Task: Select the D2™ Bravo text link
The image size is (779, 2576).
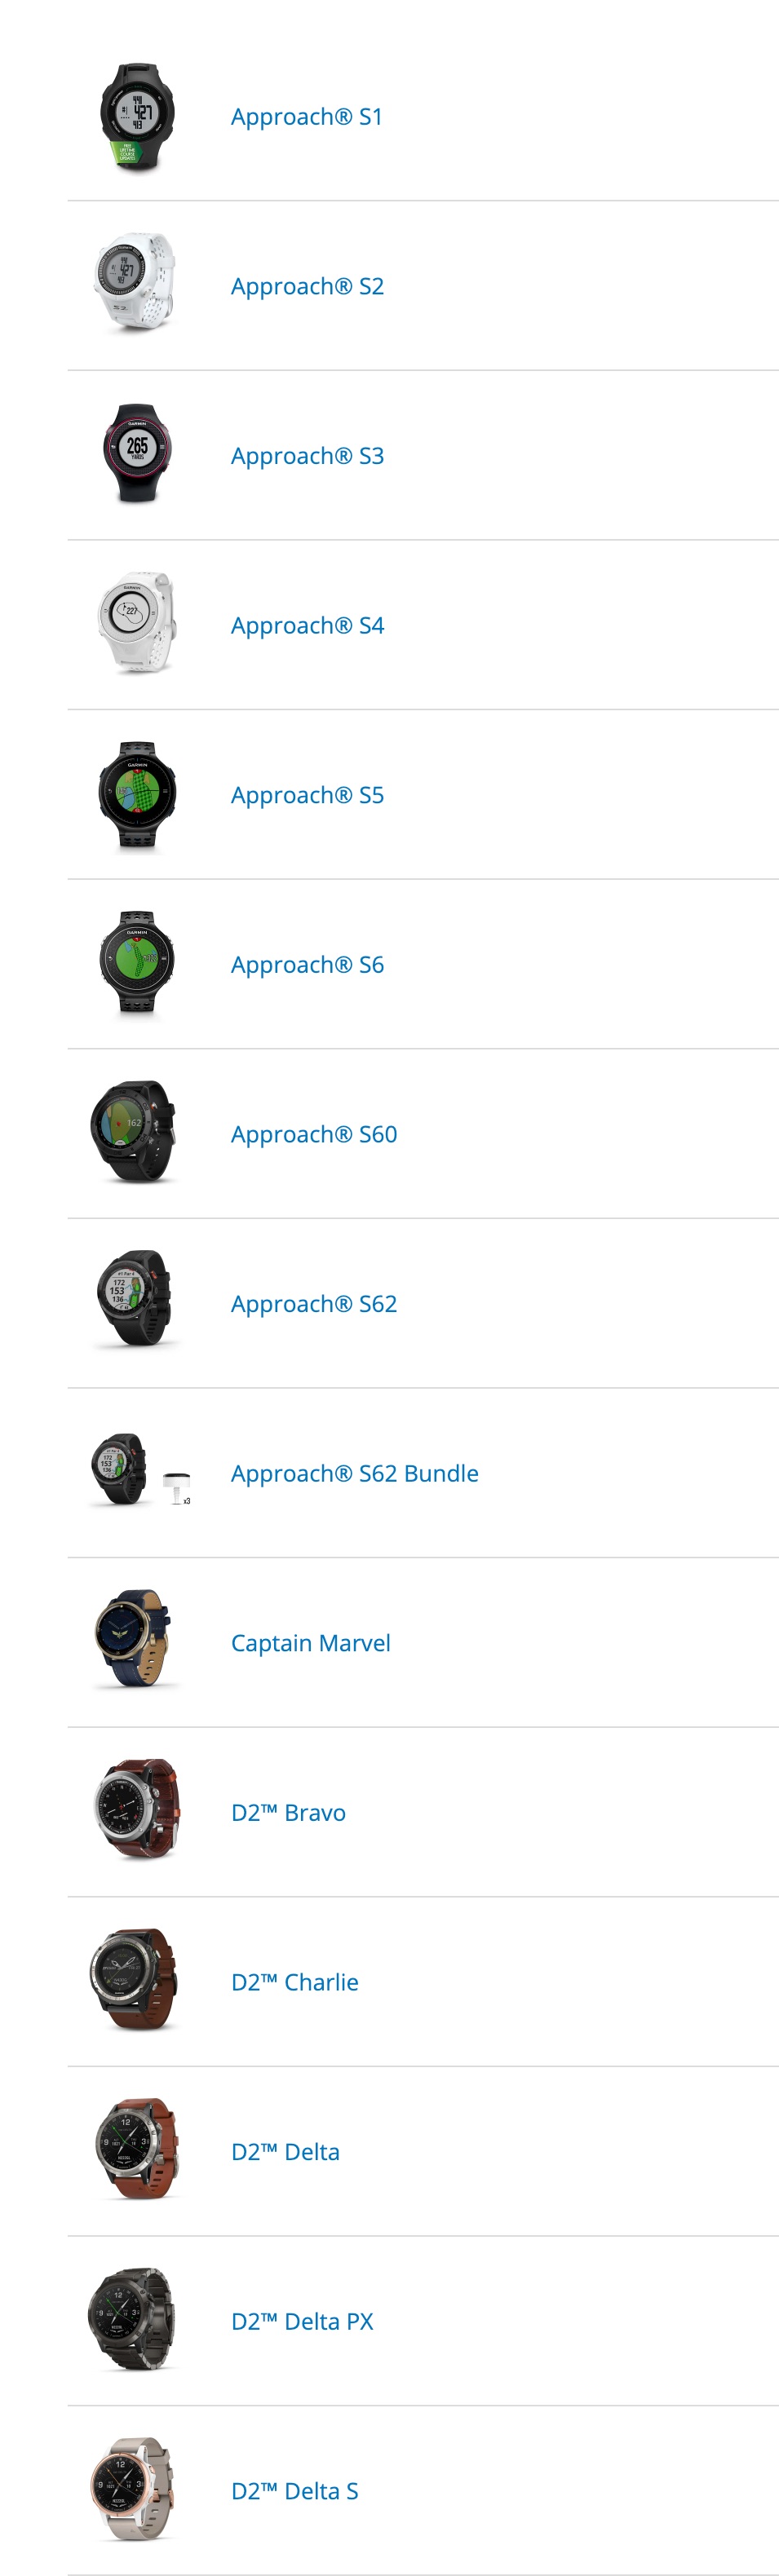Action: click(288, 1813)
